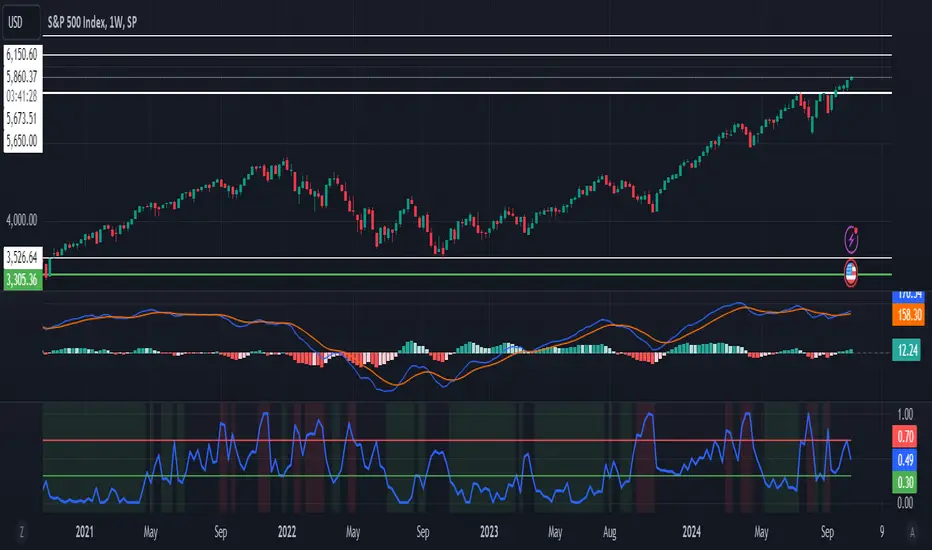
Task: Click the 2021 time axis label
Action: (x=84, y=532)
